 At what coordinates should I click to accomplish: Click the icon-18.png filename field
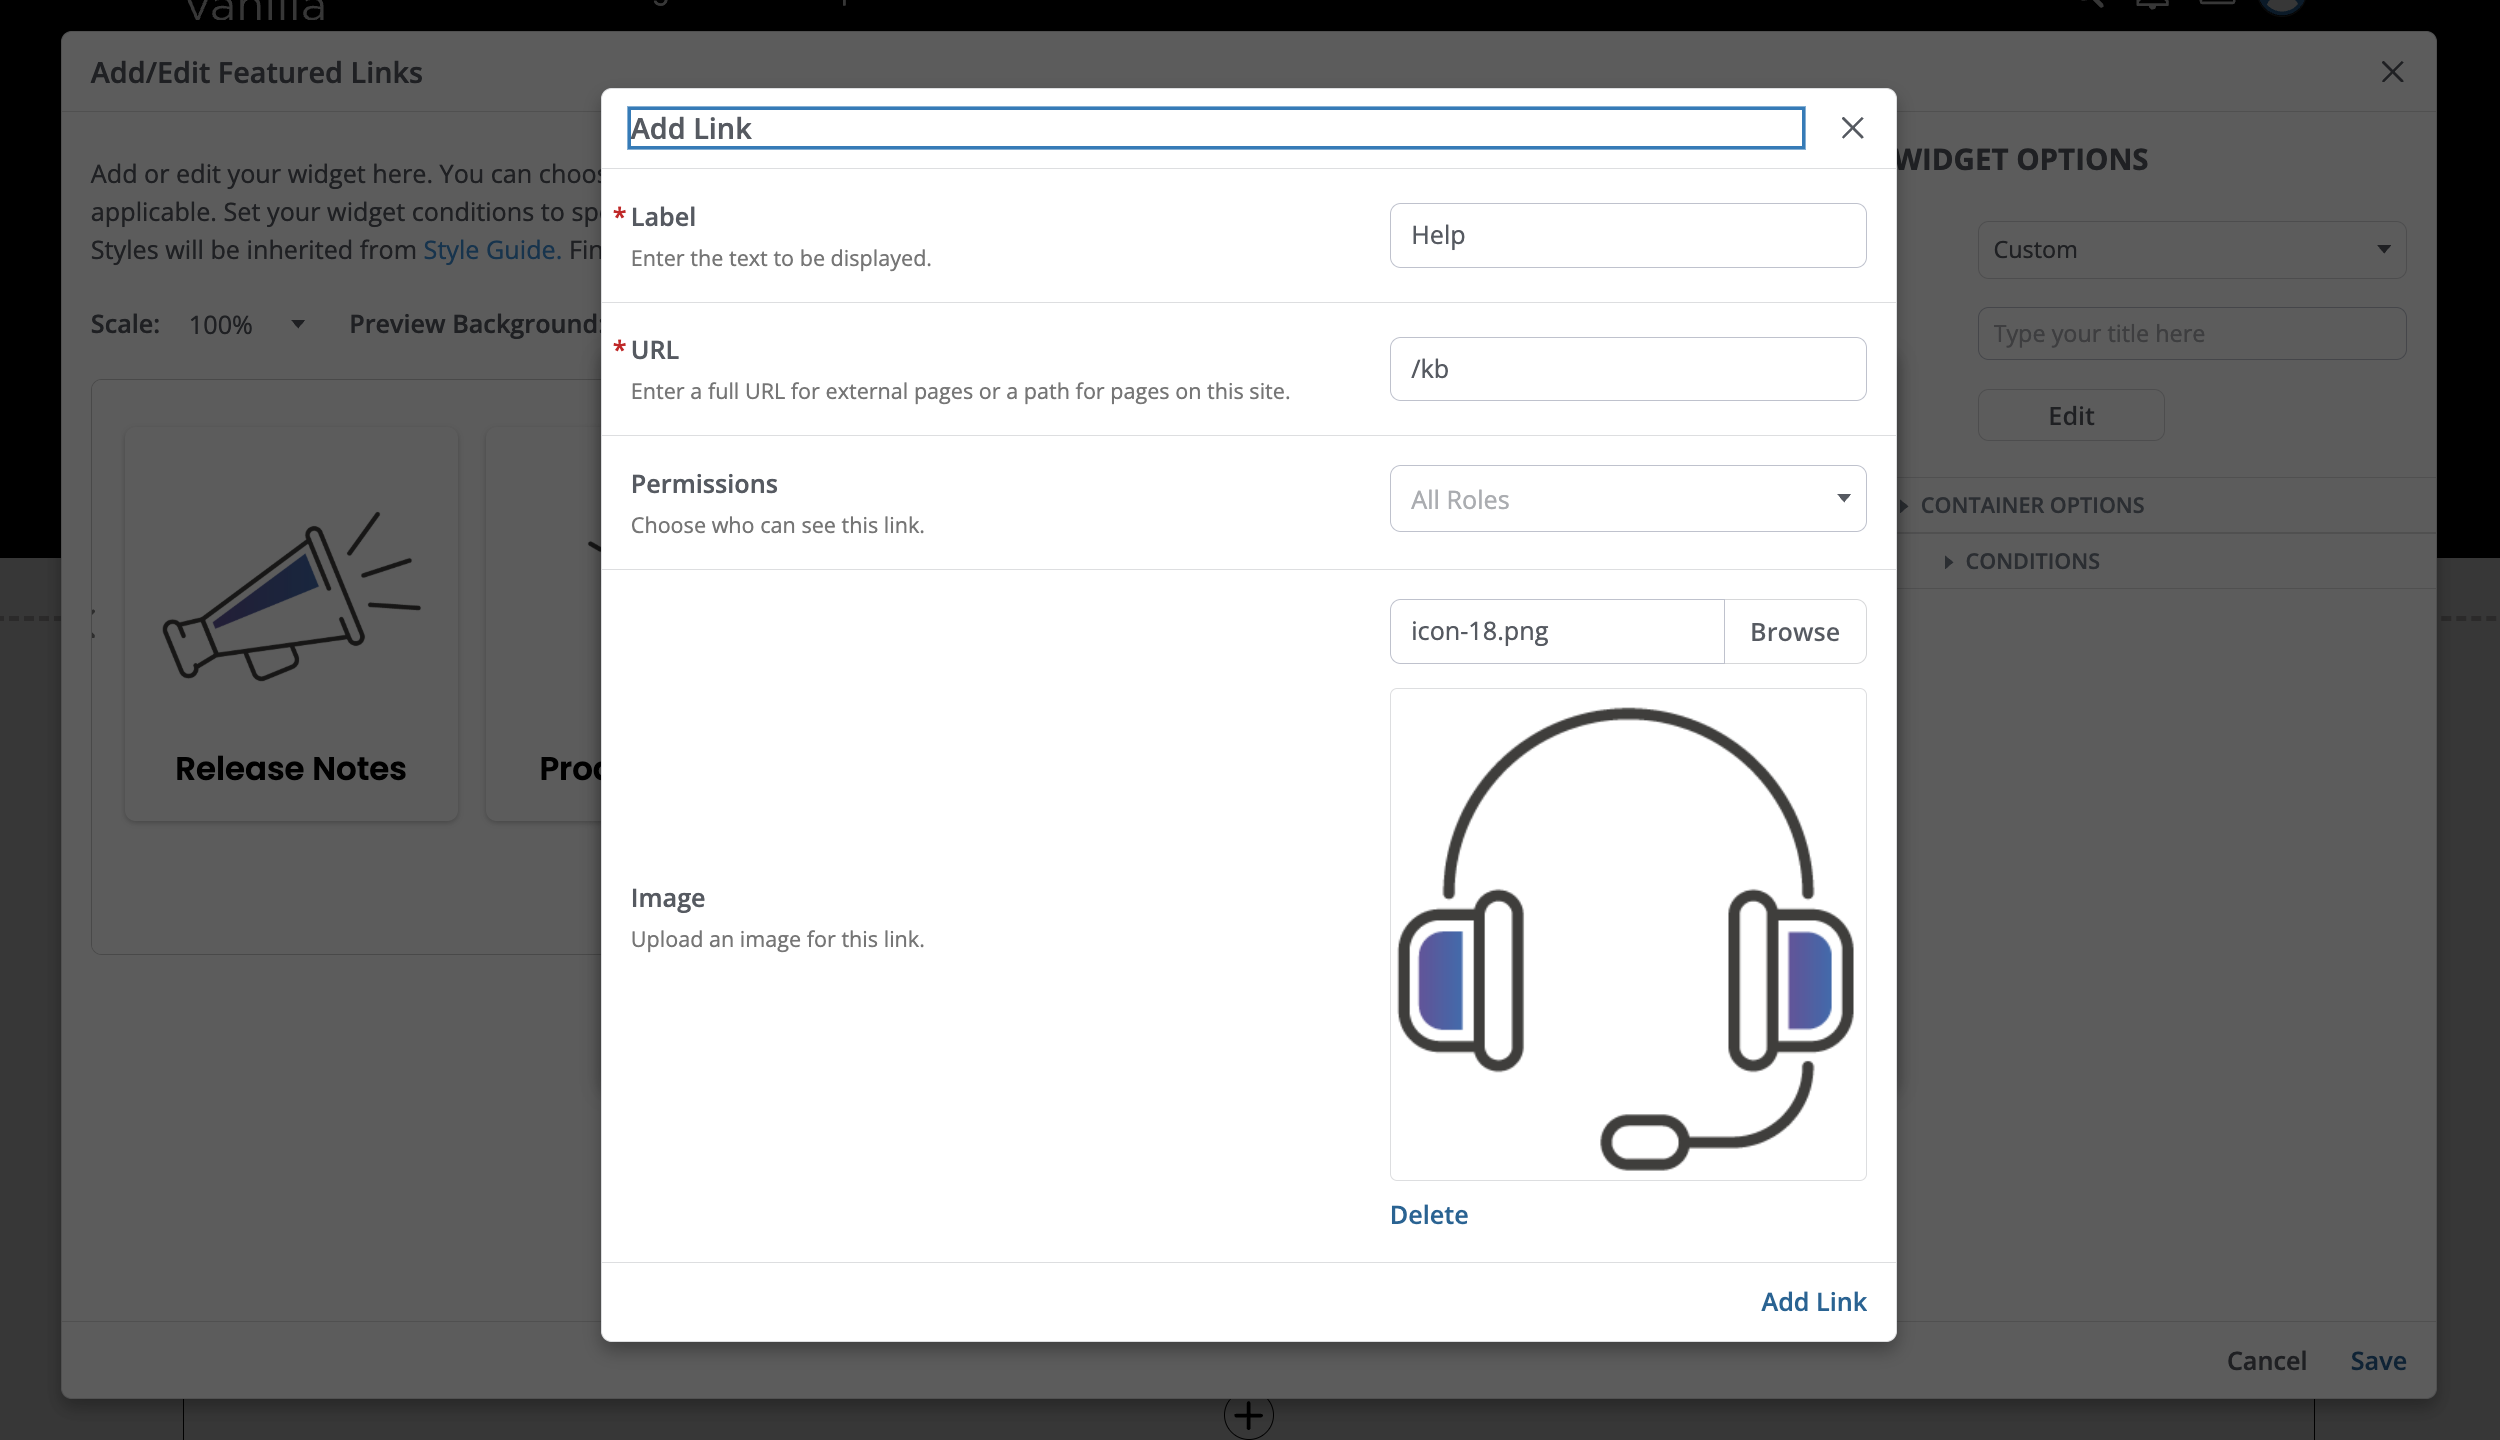1556,632
